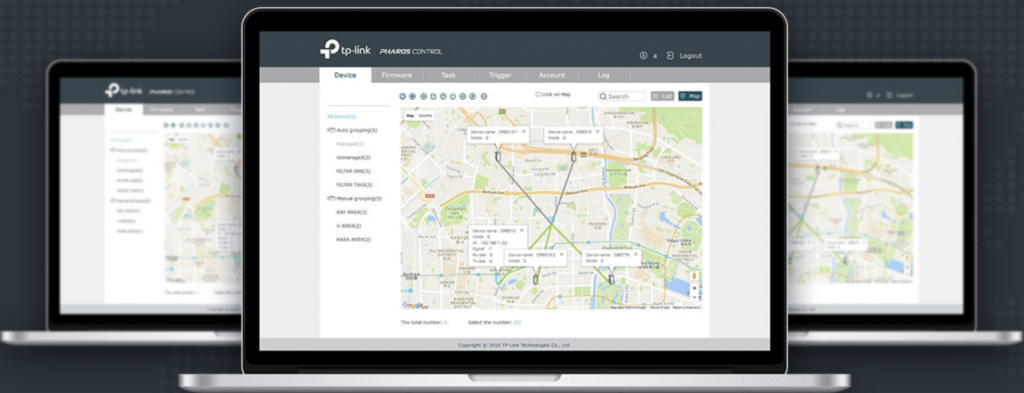Click the plus-circle add device toolbar icon
Image resolution: width=1024 pixels, height=393 pixels.
[412, 96]
